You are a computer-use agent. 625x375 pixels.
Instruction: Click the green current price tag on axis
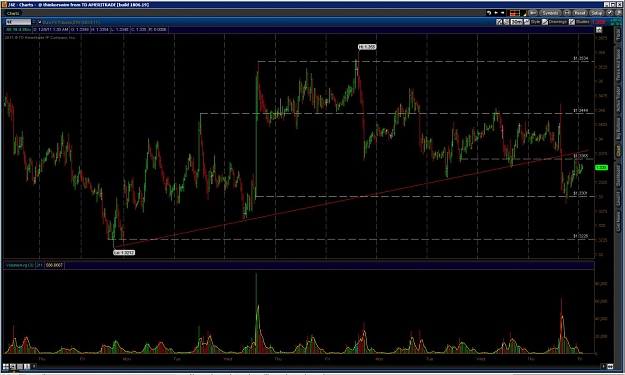601,168
